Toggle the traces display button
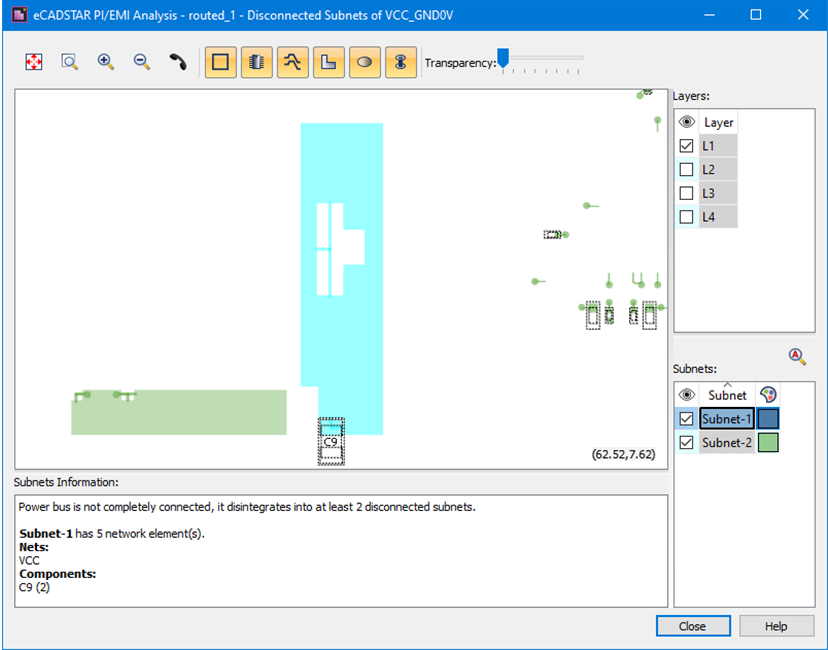Screen dimensions: 828x650 293,62
